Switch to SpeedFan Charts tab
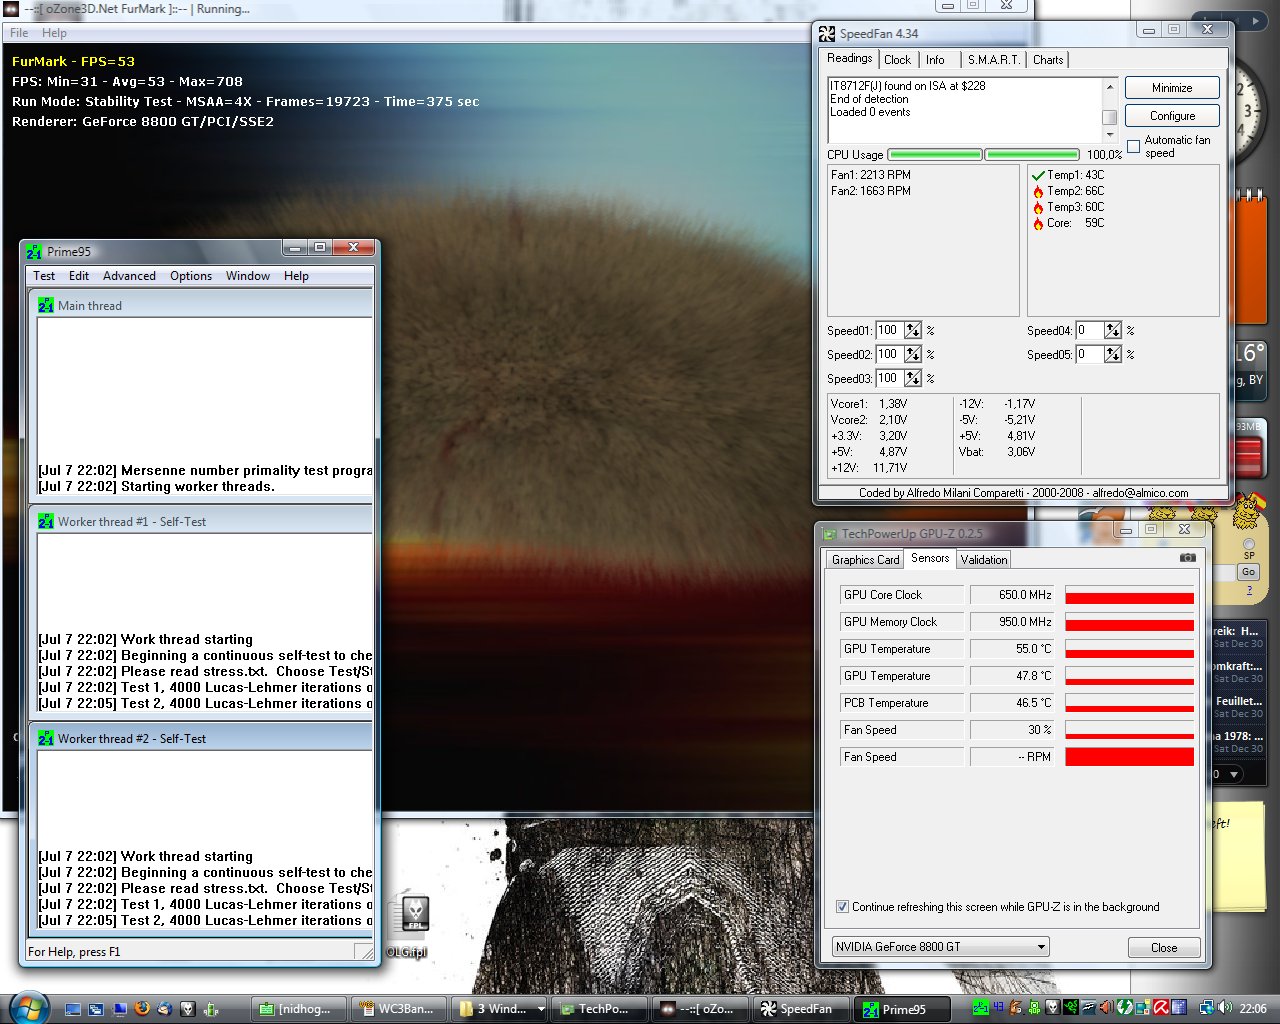Image resolution: width=1280 pixels, height=1024 pixels. 1048,60
